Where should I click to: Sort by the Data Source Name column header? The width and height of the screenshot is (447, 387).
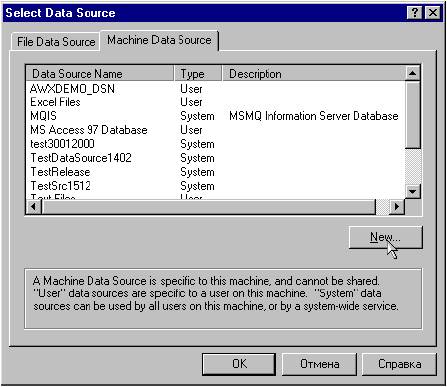tap(100, 74)
